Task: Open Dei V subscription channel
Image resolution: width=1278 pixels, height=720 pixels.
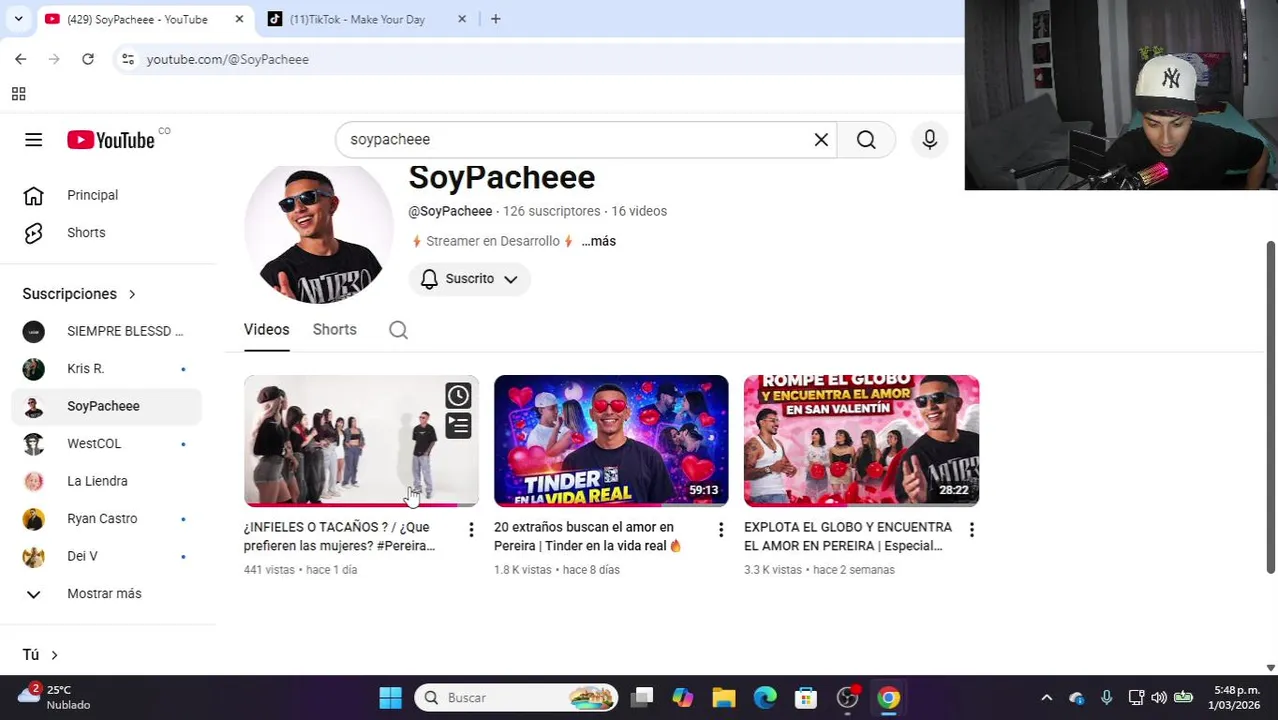Action: coord(107,556)
